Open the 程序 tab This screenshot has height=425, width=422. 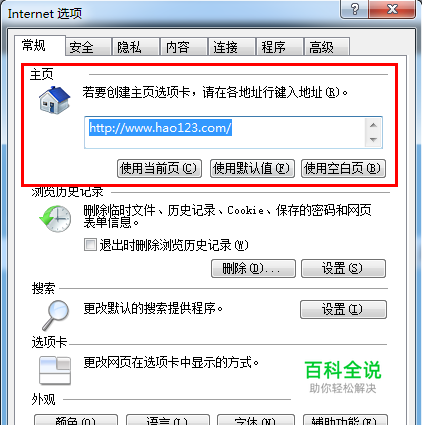(279, 47)
